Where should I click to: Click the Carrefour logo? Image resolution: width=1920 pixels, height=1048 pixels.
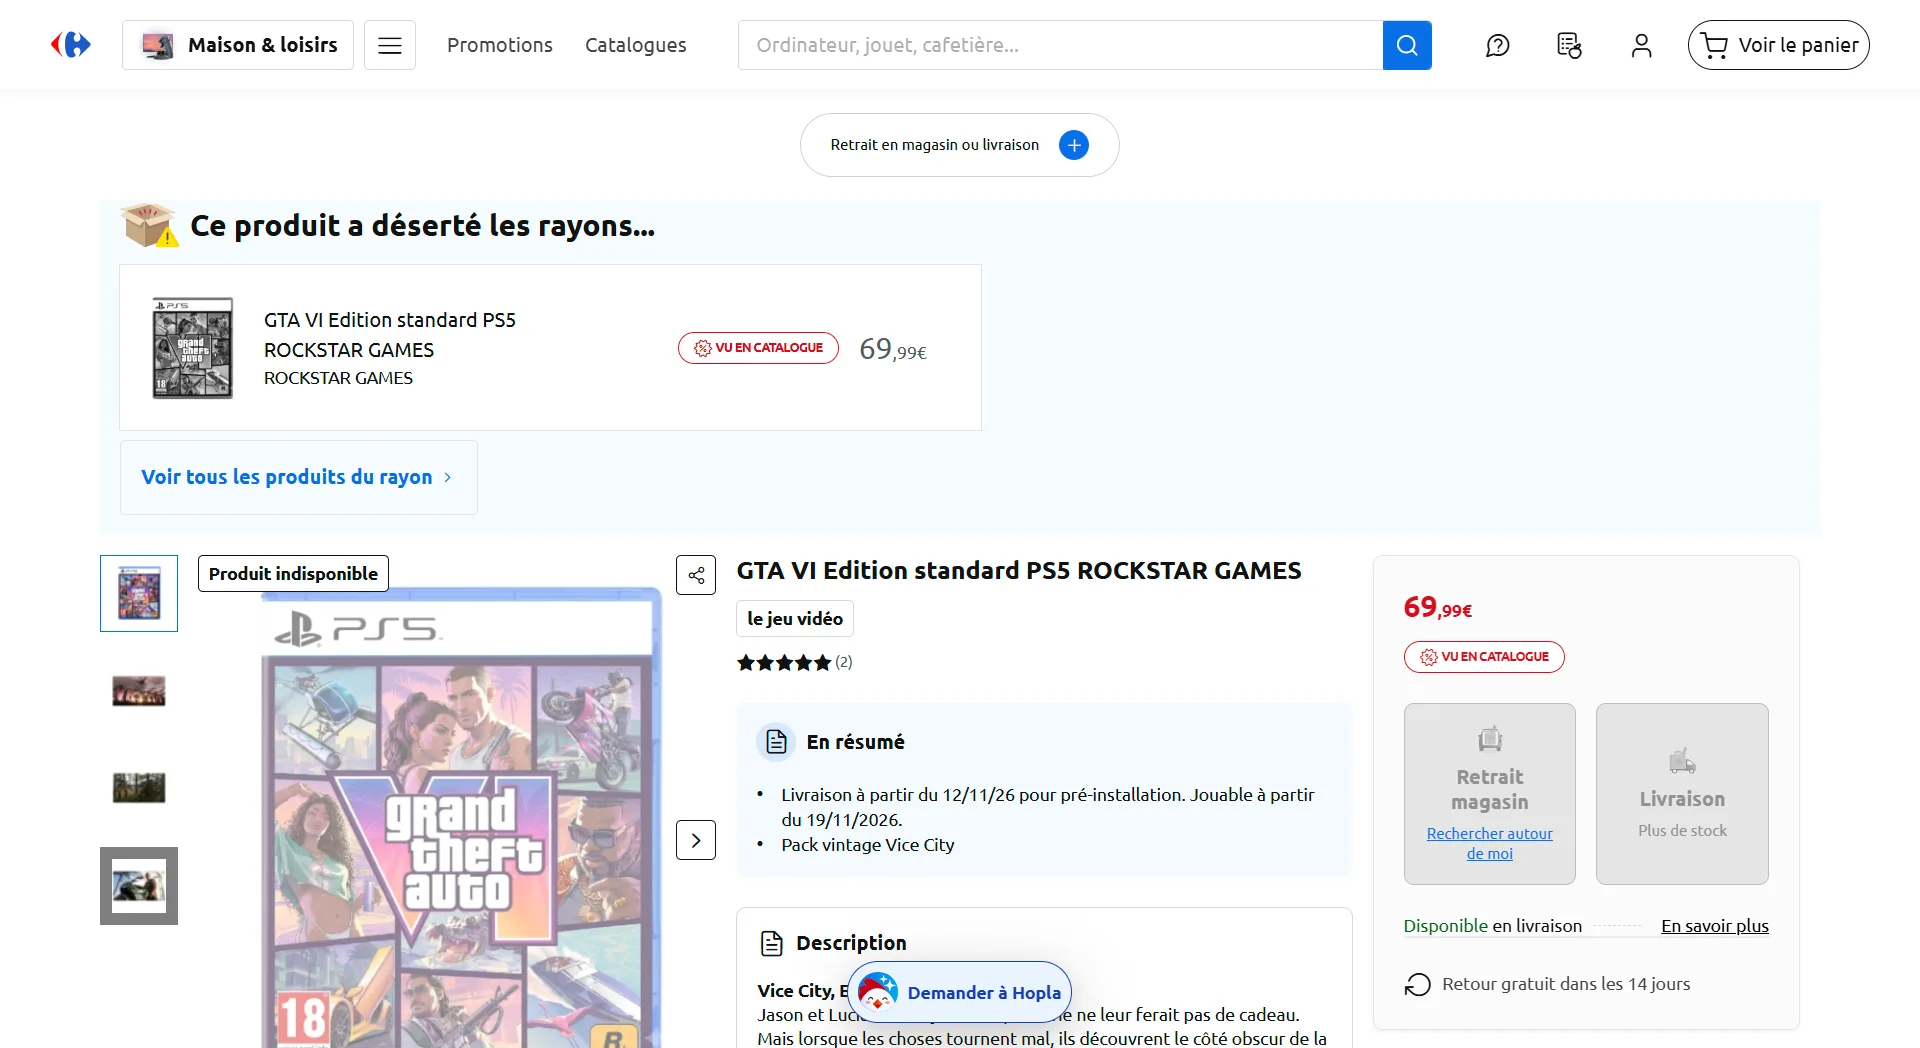(71, 45)
